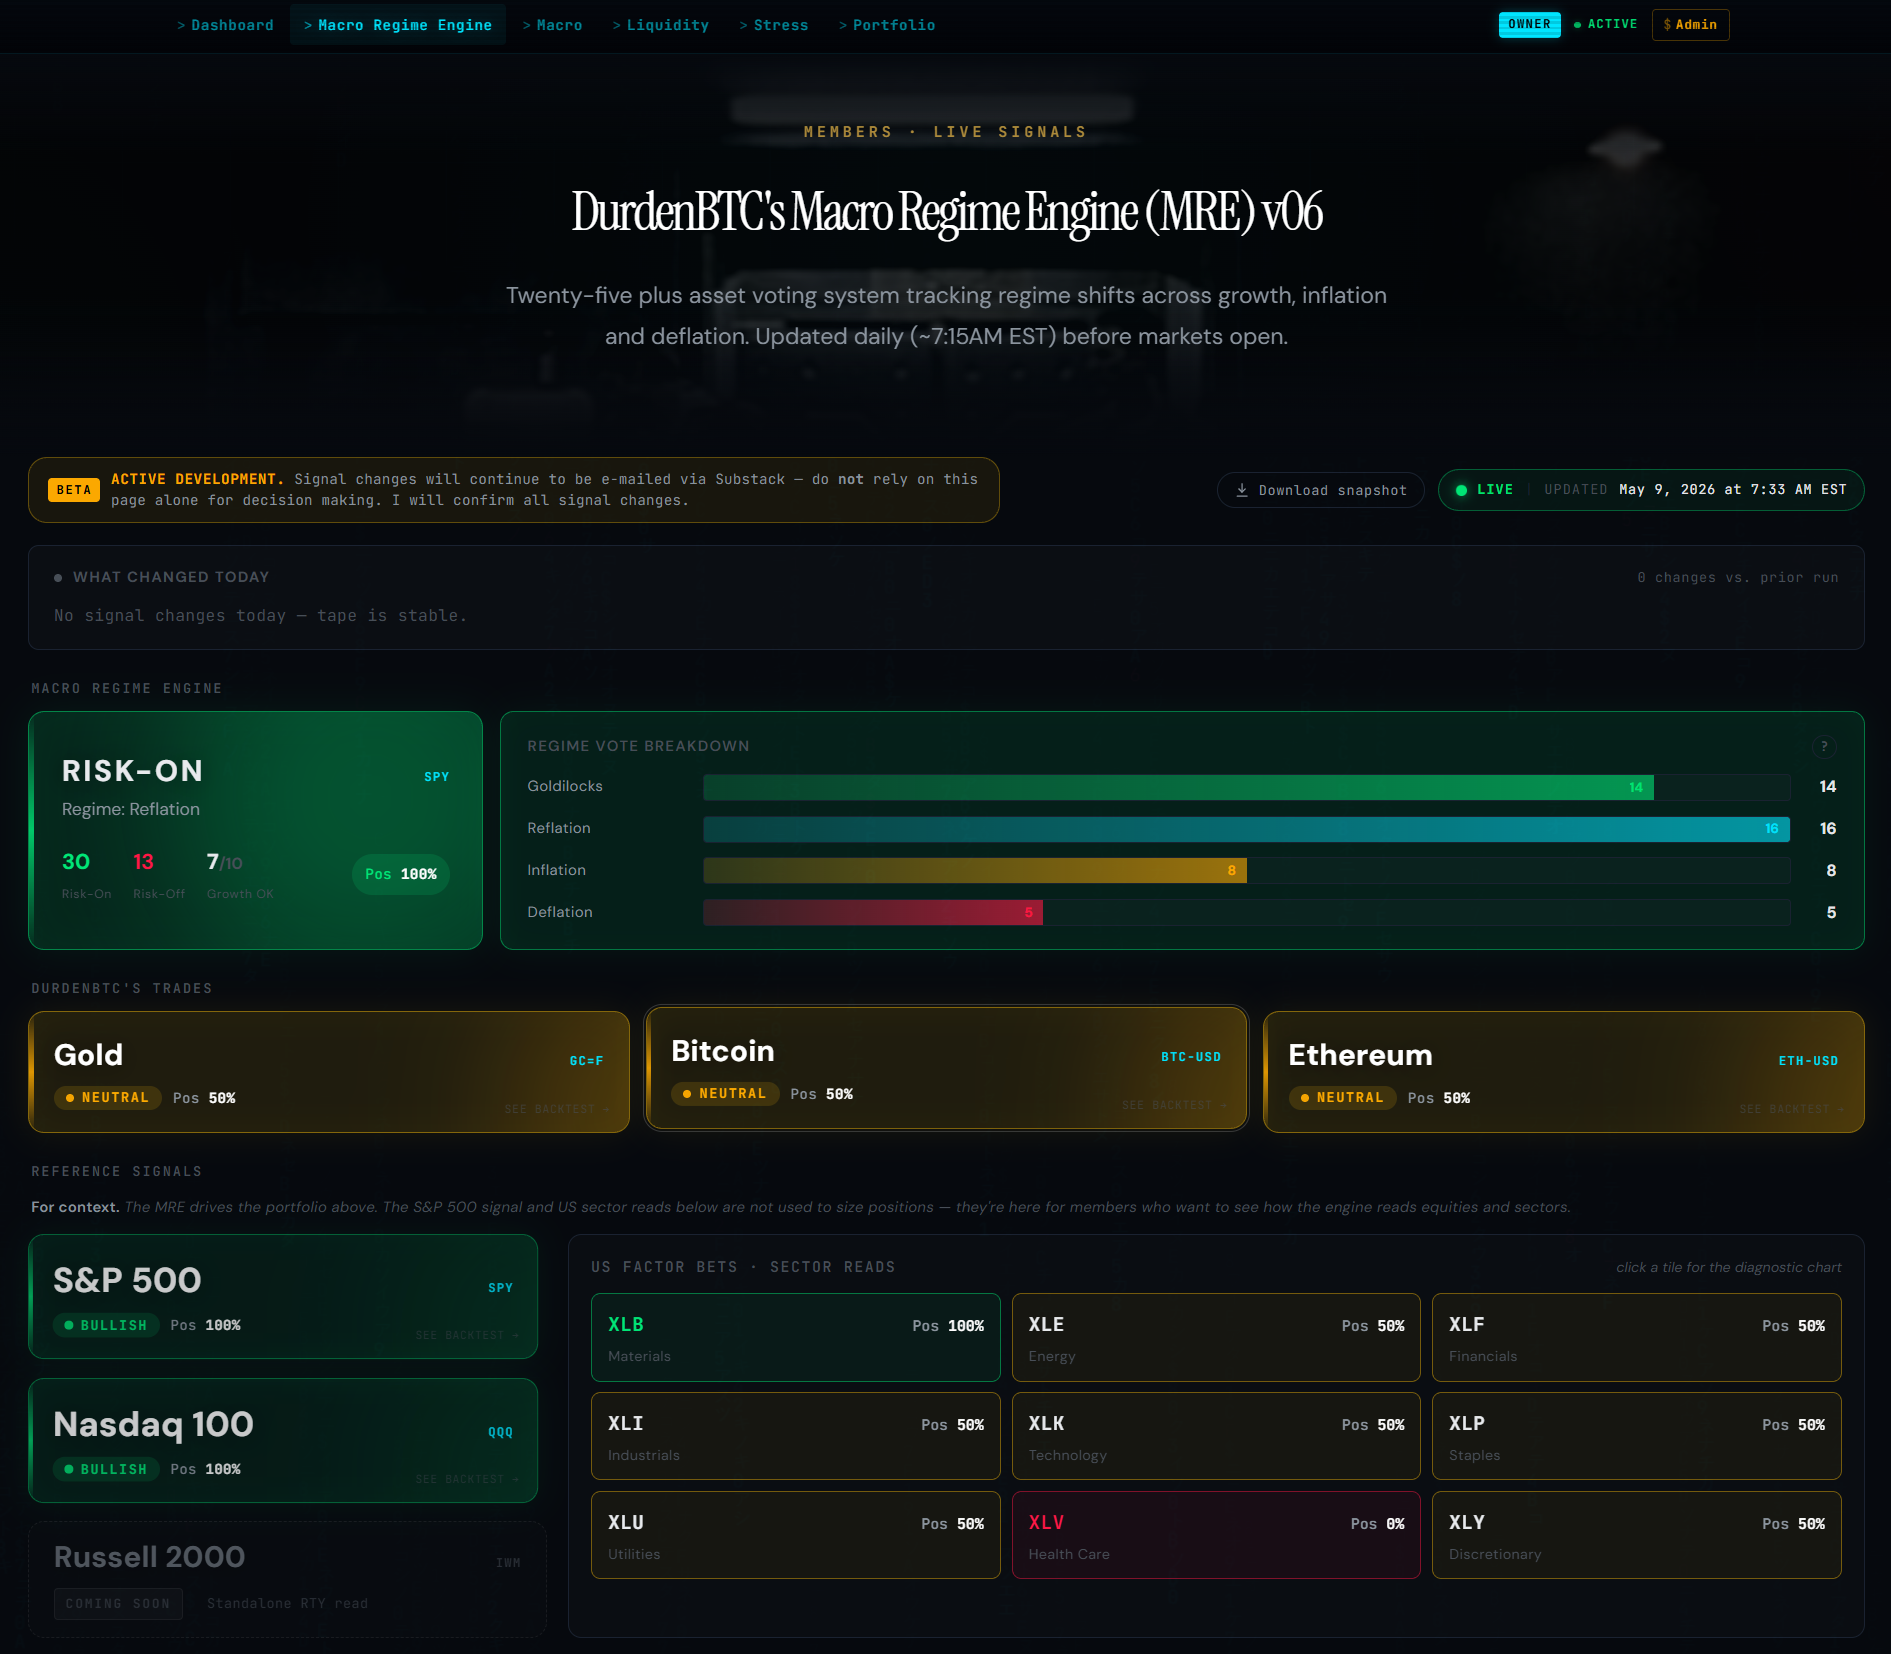
Task: Click the Goldilocks row total 14
Action: click(1827, 787)
